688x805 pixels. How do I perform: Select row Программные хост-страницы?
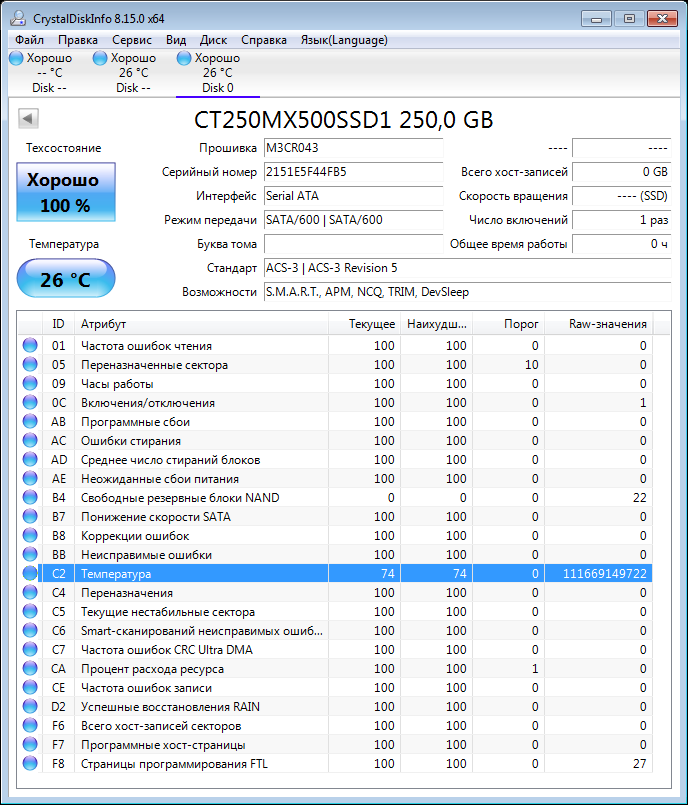click(x=335, y=744)
